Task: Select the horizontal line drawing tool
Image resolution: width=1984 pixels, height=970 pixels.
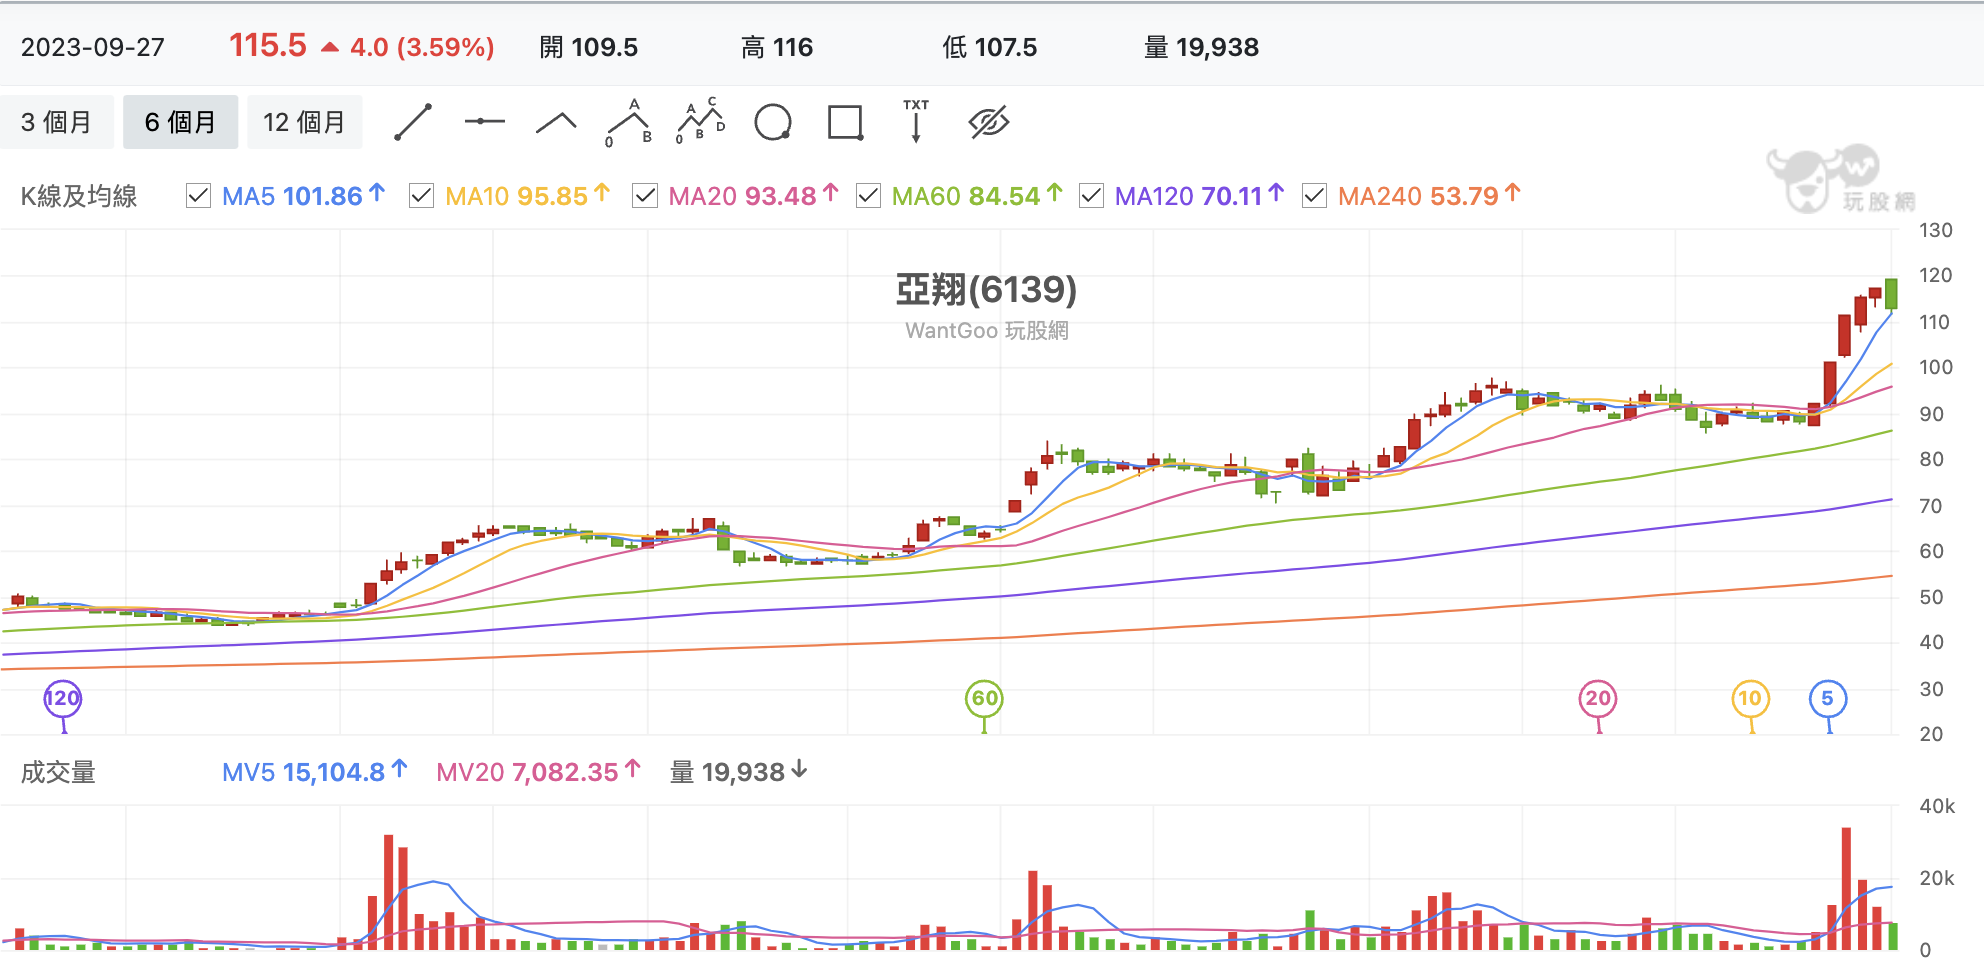Action: pyautogui.click(x=485, y=122)
